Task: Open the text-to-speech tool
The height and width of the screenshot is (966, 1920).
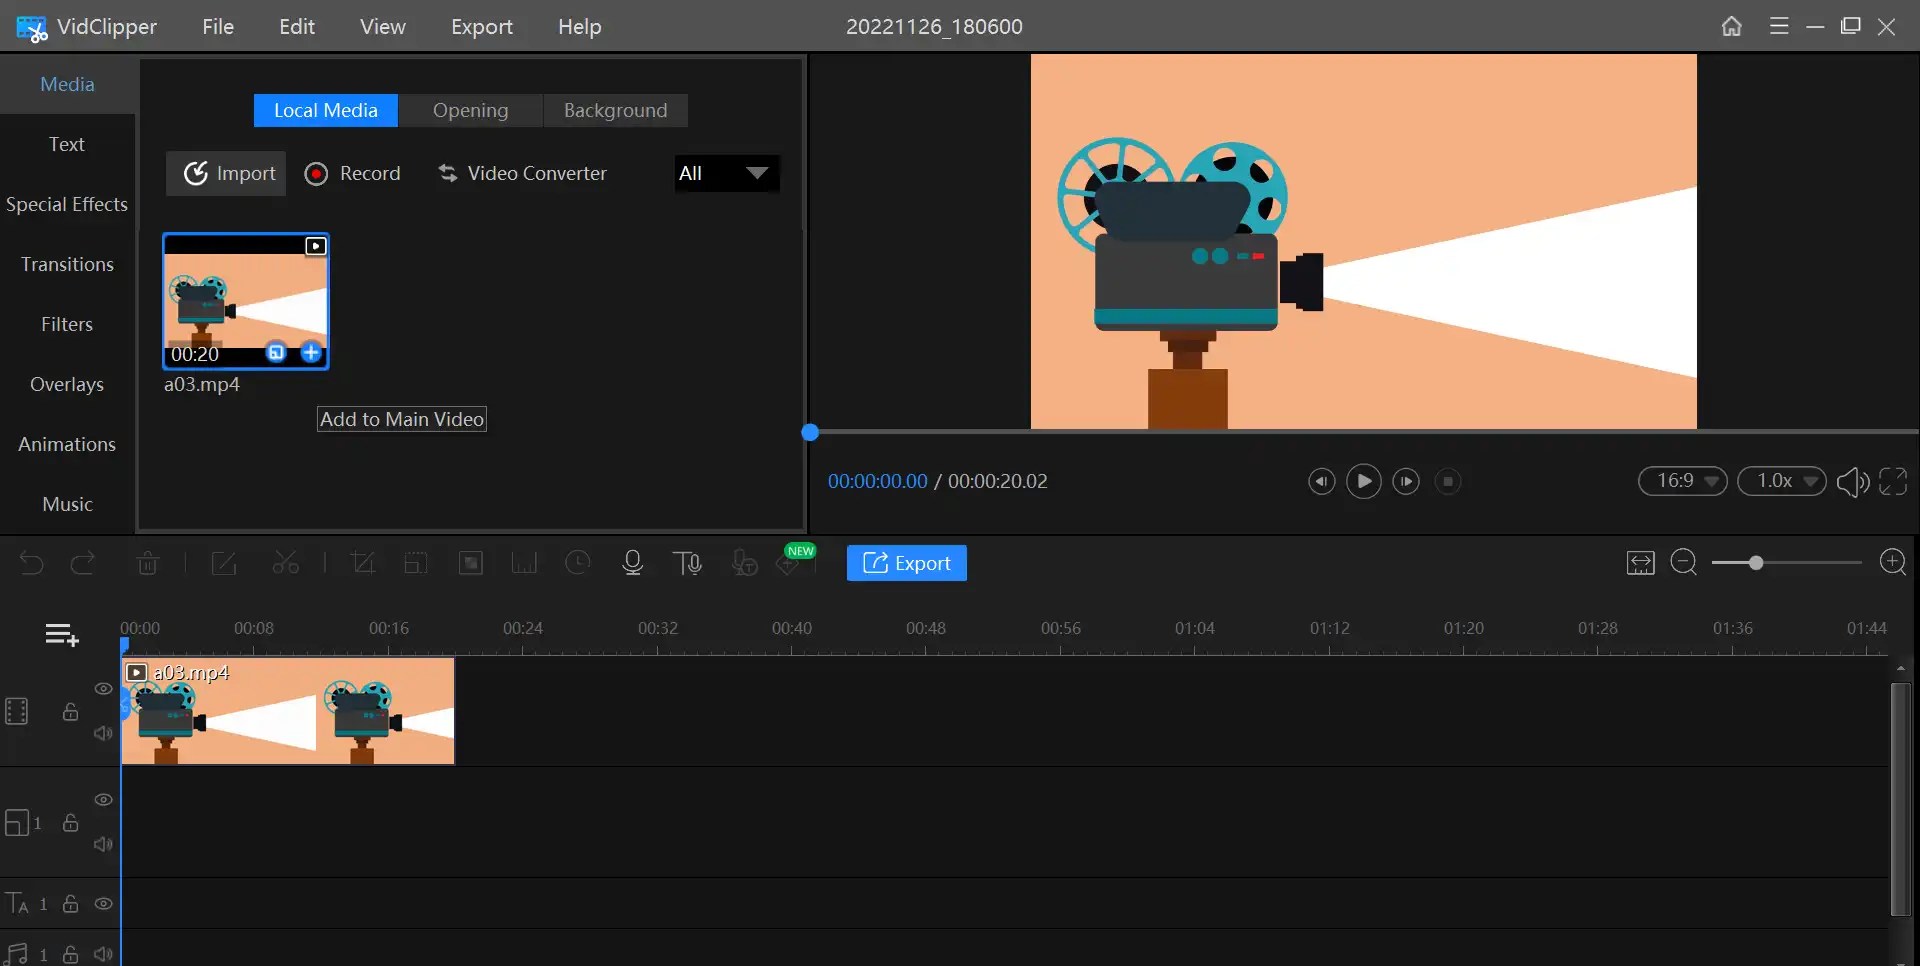Action: coord(688,562)
